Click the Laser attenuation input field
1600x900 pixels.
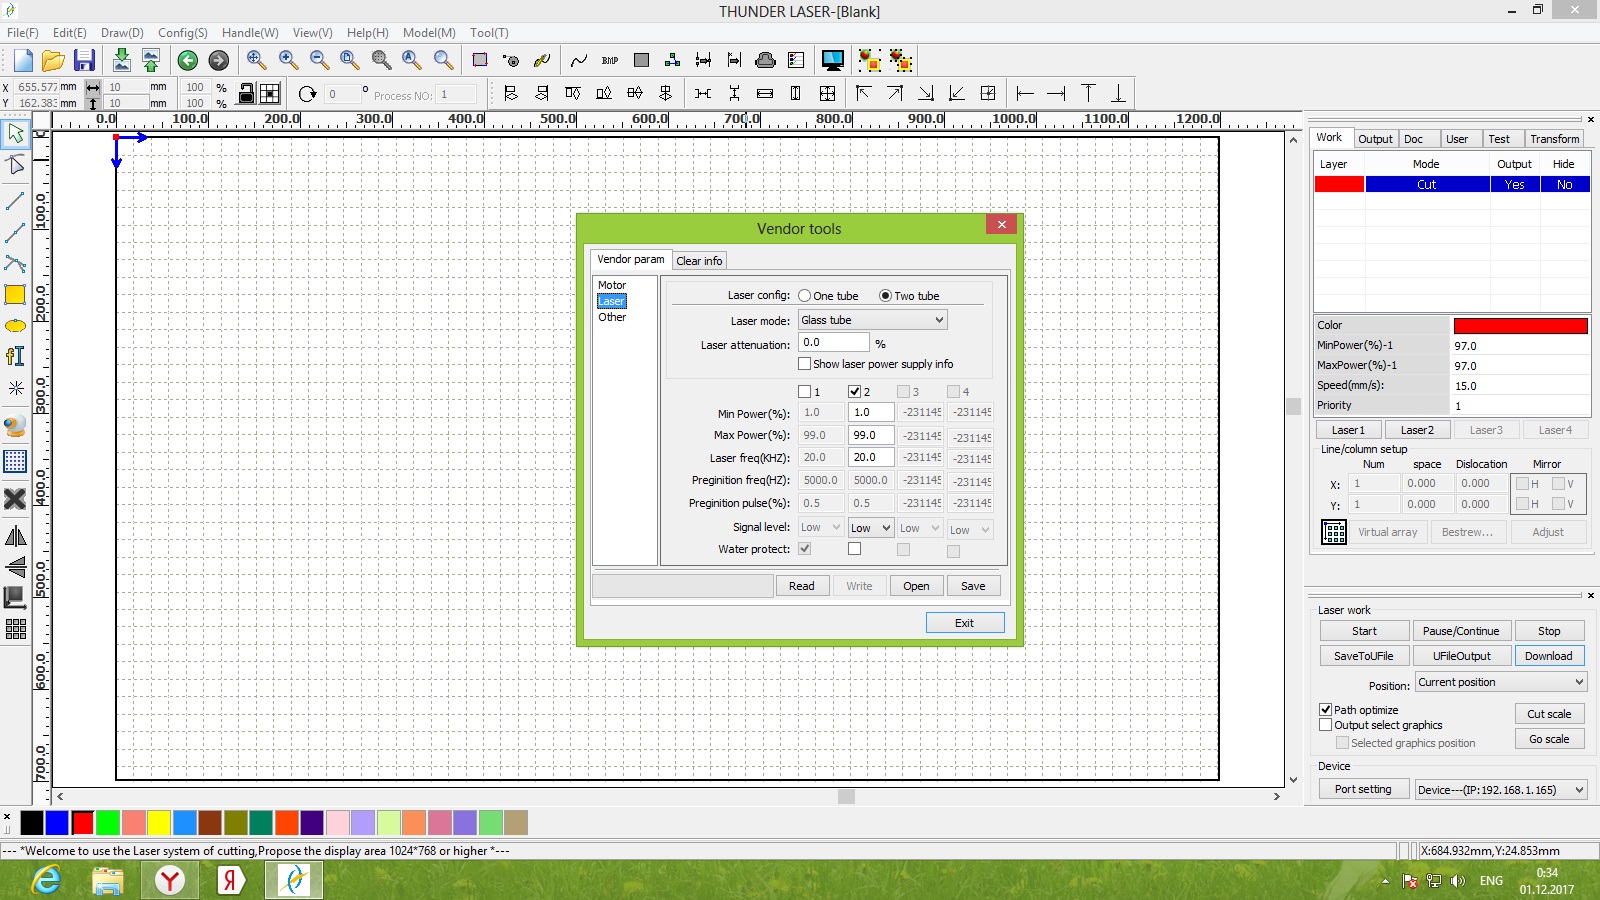point(834,342)
